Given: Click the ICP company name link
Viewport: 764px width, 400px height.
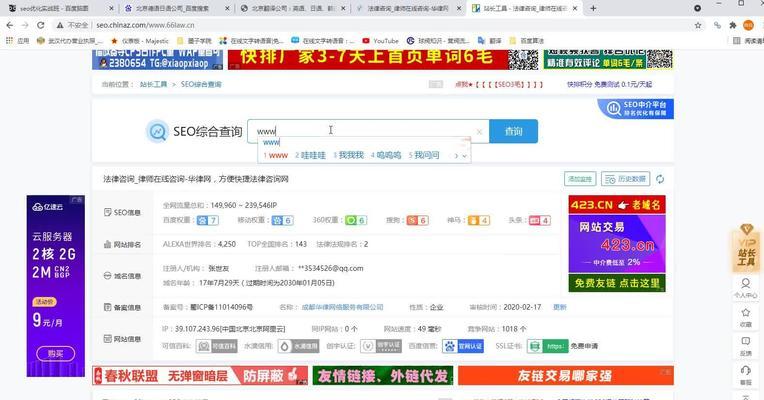Looking at the screenshot, I should [343, 307].
